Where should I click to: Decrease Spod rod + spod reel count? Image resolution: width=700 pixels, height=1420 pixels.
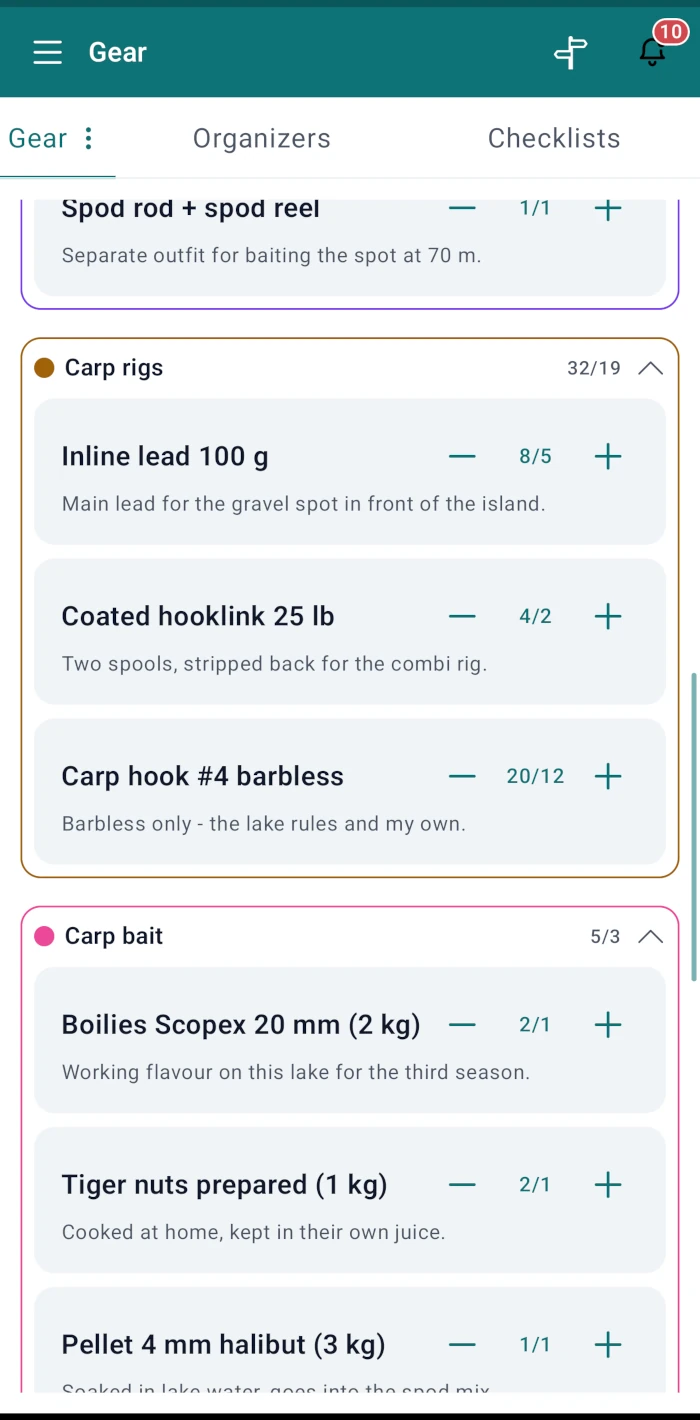click(462, 208)
